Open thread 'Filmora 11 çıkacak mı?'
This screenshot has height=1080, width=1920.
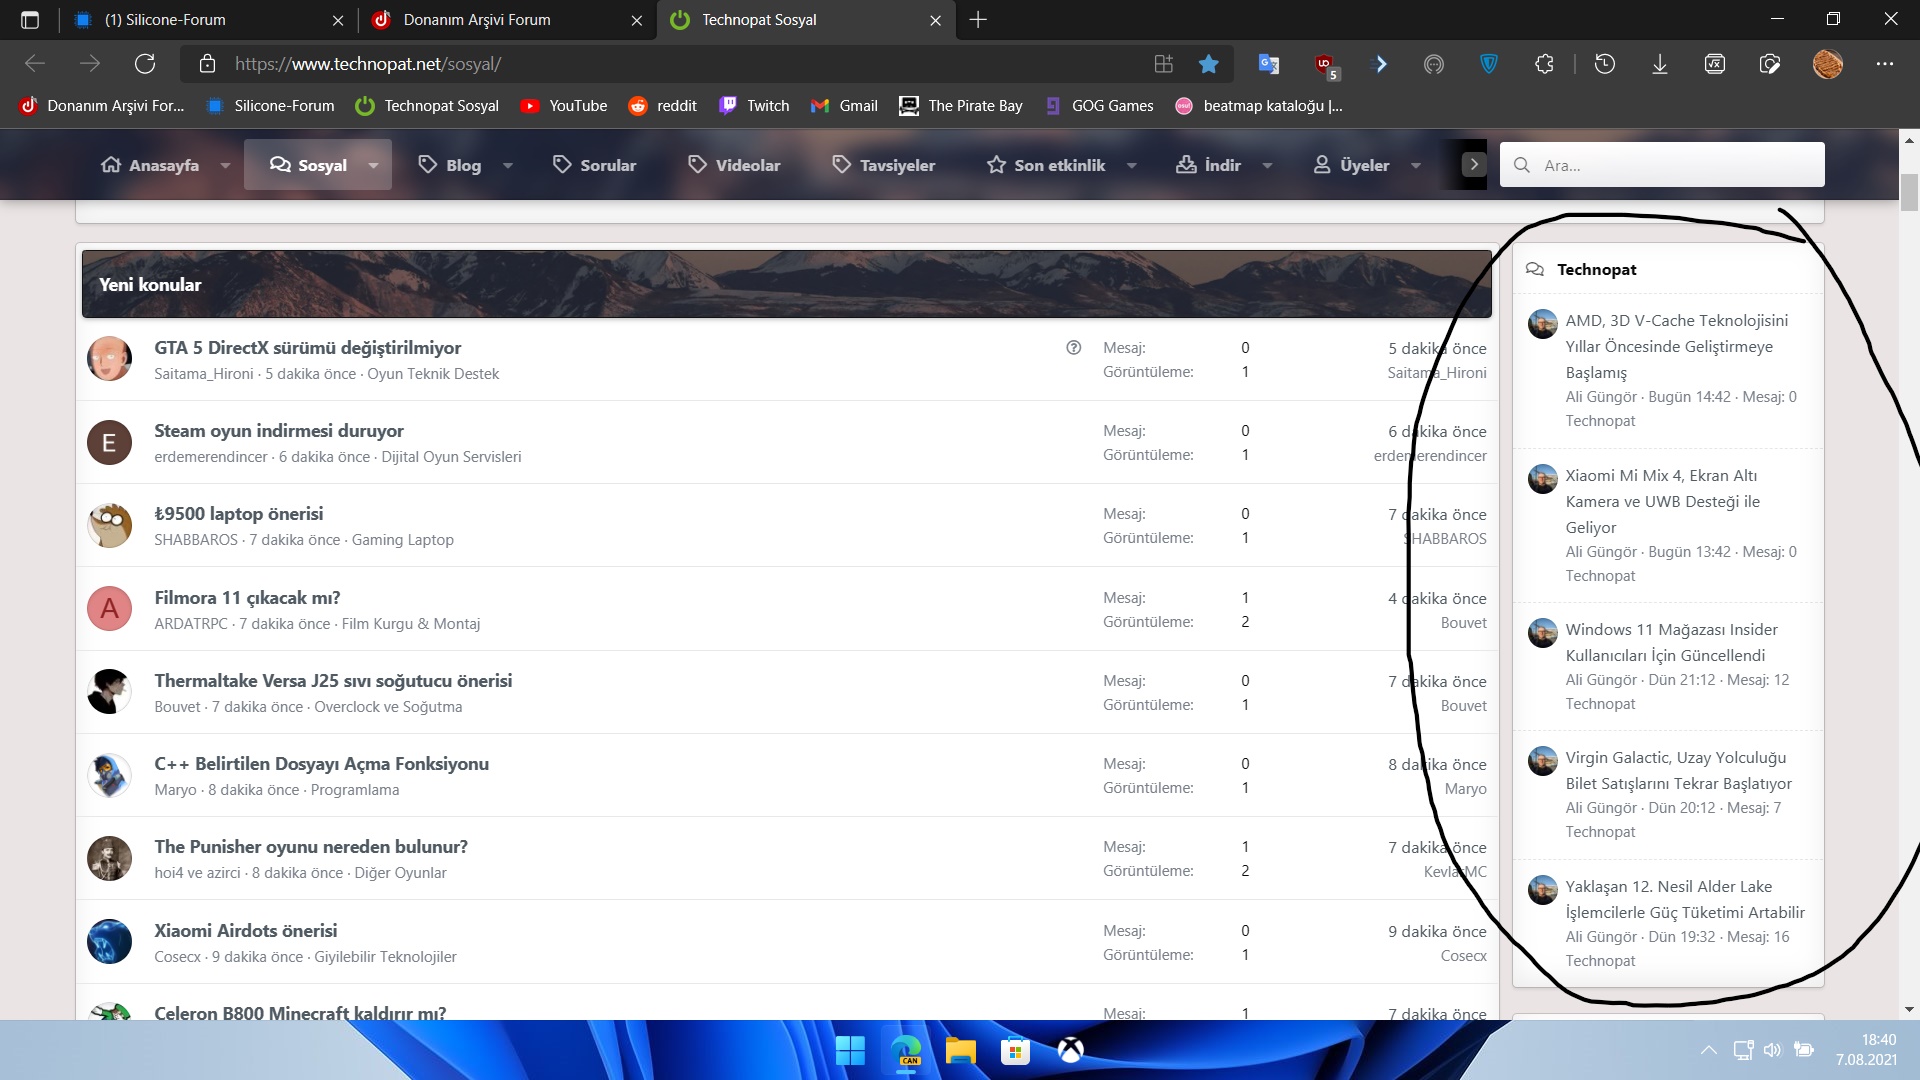pos(247,598)
